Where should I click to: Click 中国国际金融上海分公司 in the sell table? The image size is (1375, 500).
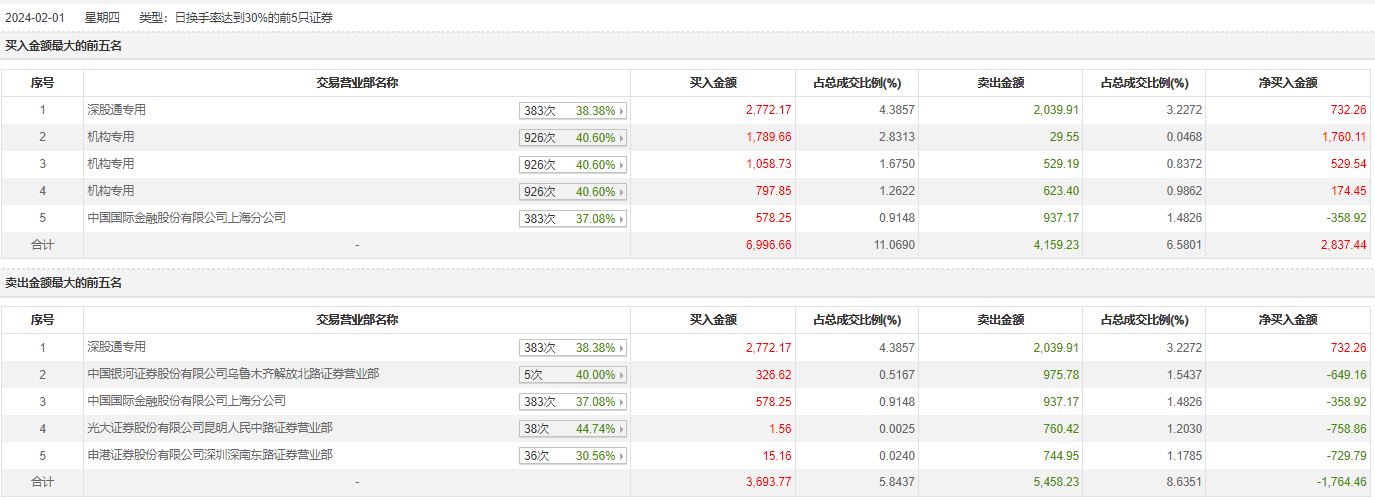pyautogui.click(x=186, y=401)
